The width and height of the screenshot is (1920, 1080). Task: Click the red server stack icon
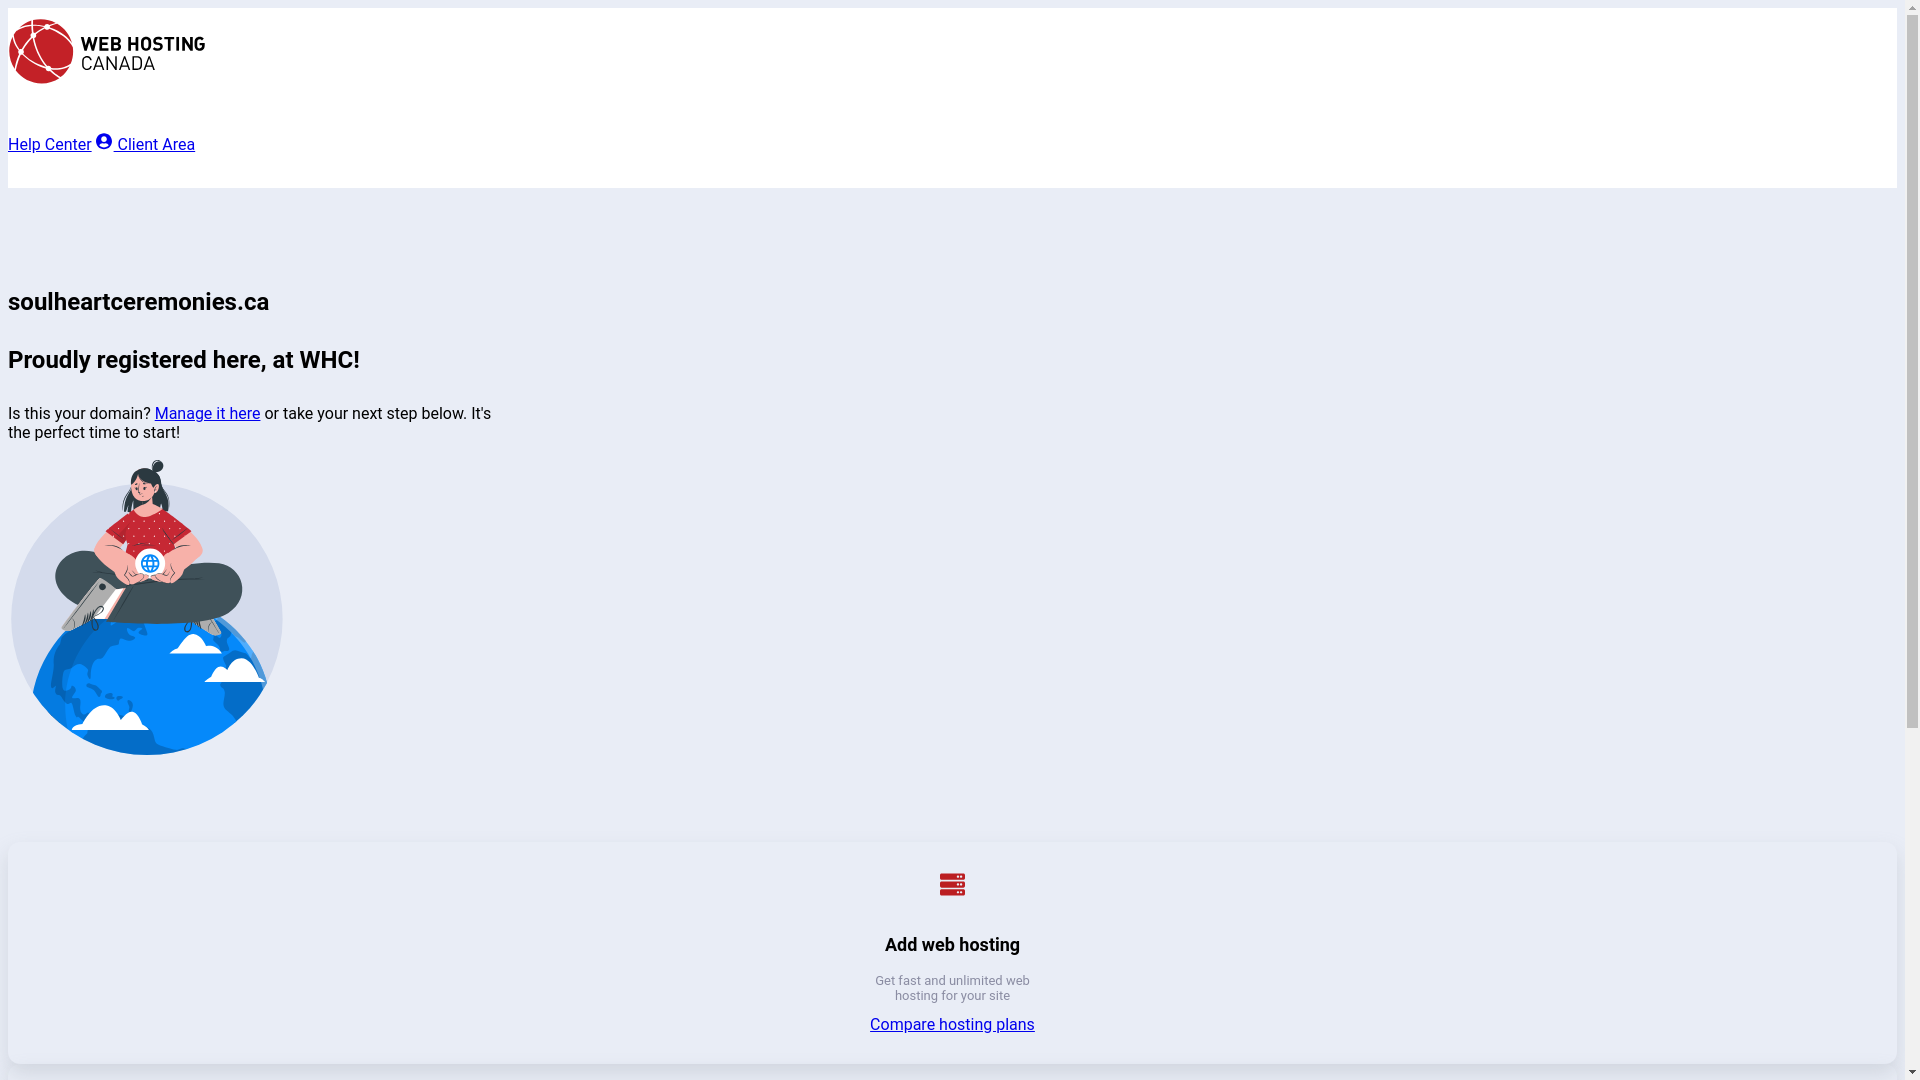[x=952, y=884]
